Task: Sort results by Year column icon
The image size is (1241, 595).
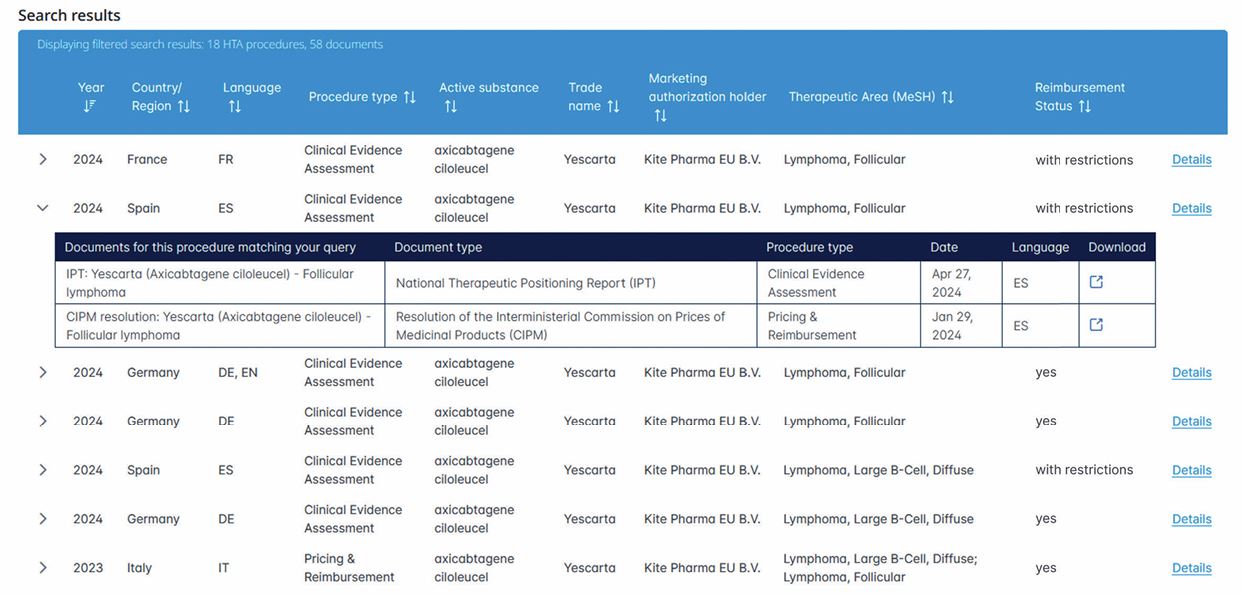Action: tap(89, 106)
